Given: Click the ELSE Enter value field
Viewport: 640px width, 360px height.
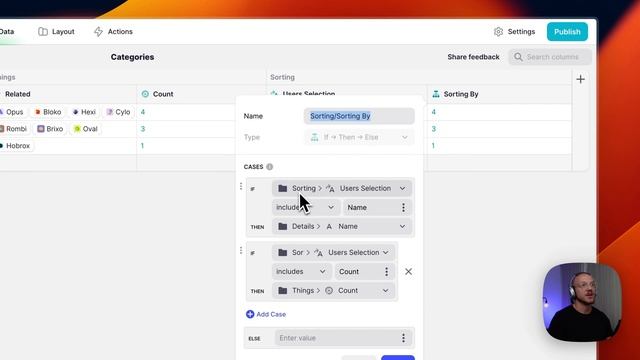Looking at the screenshot, I should [x=338, y=338].
